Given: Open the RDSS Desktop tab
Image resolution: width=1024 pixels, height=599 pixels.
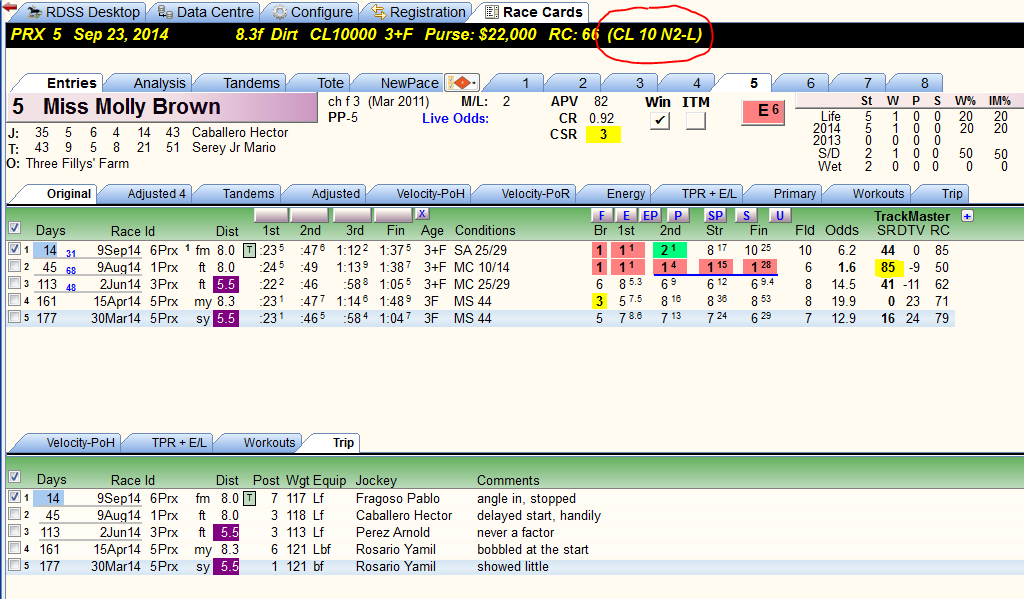Looking at the screenshot, I should (x=83, y=12).
